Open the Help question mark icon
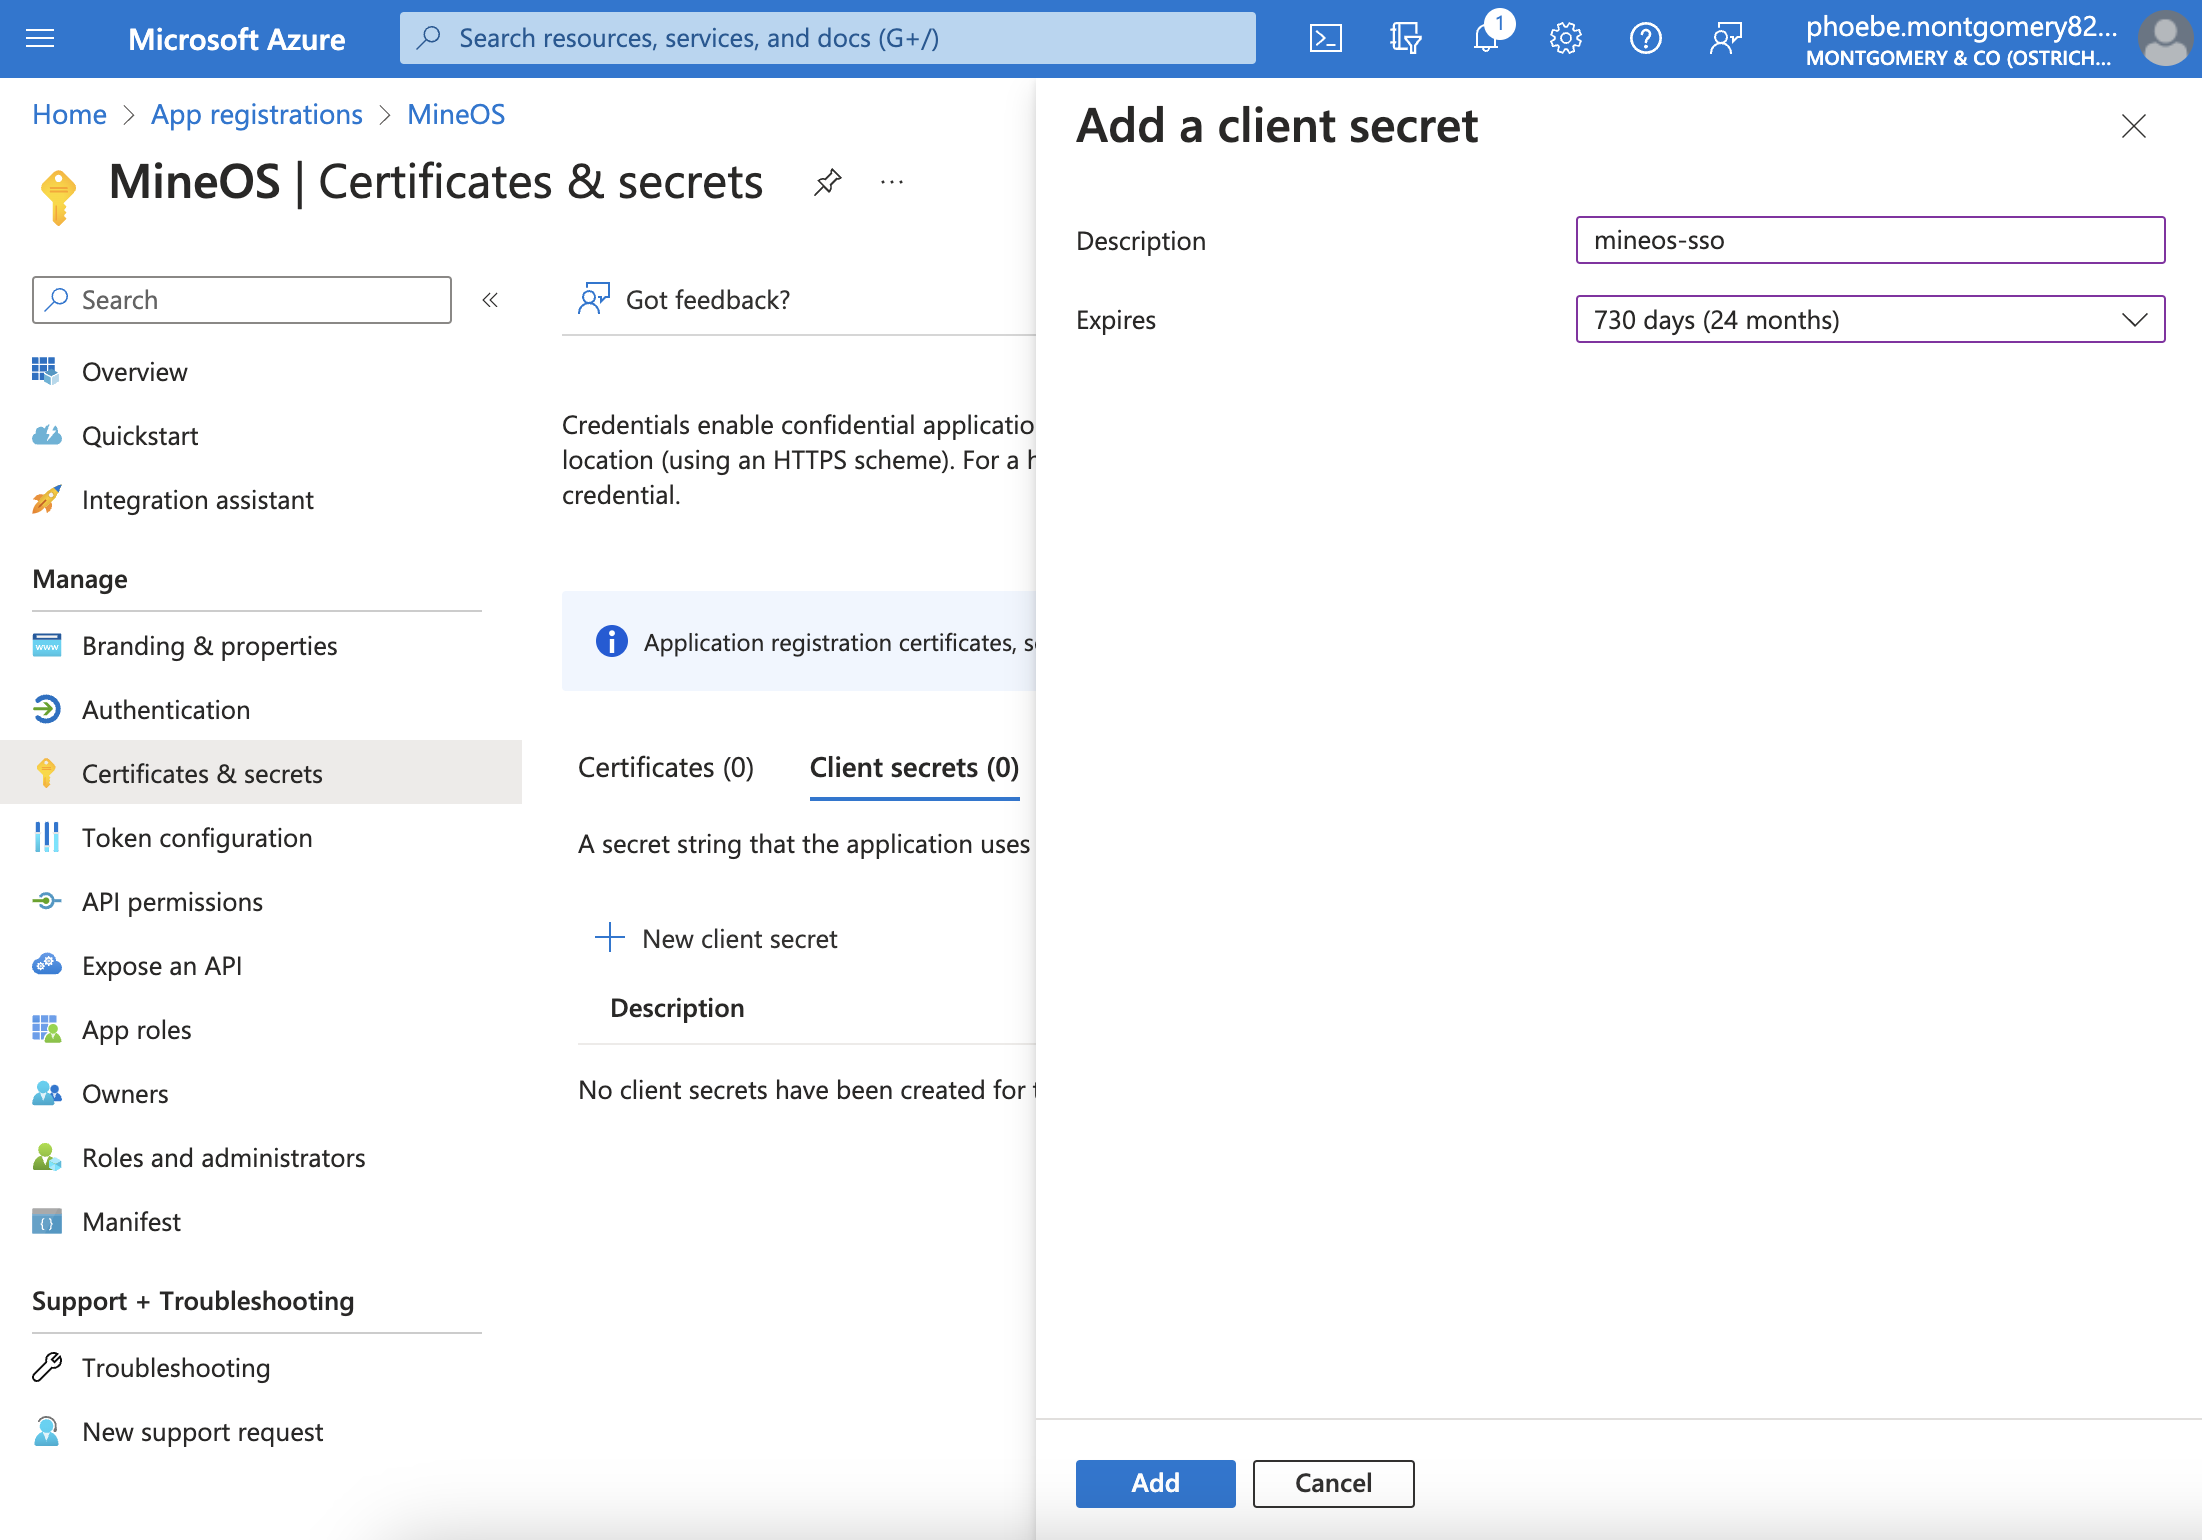Viewport: 2202px width, 1540px height. 1645,39
